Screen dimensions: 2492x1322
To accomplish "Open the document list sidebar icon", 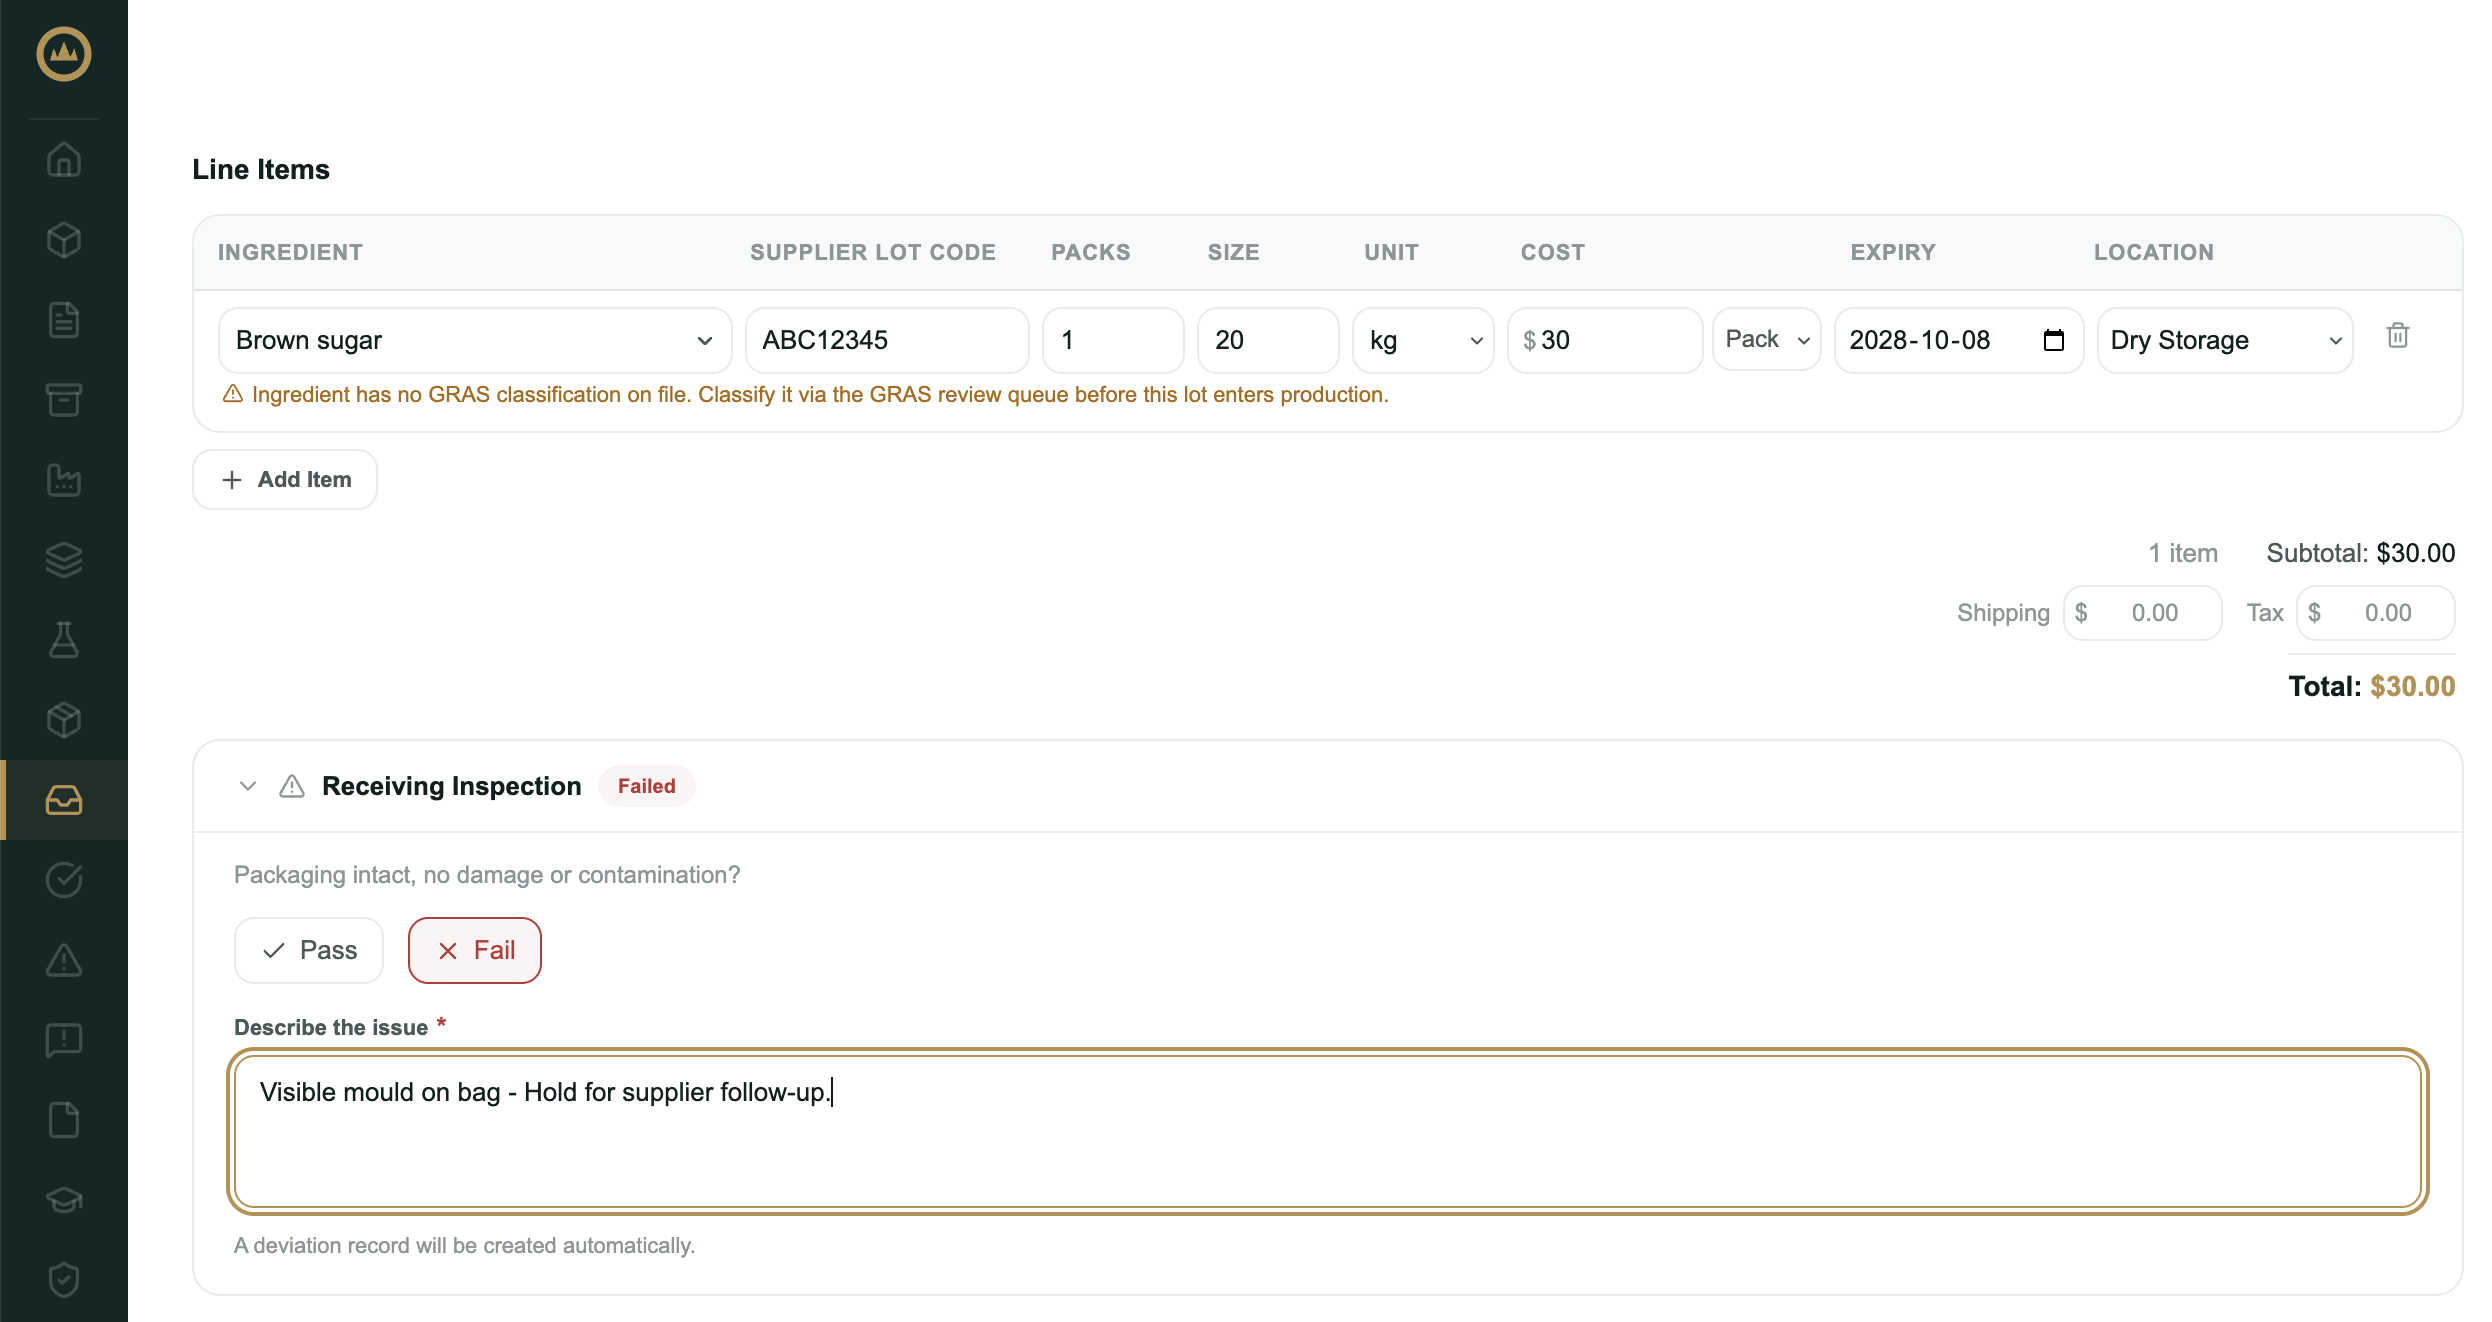I will (x=64, y=320).
